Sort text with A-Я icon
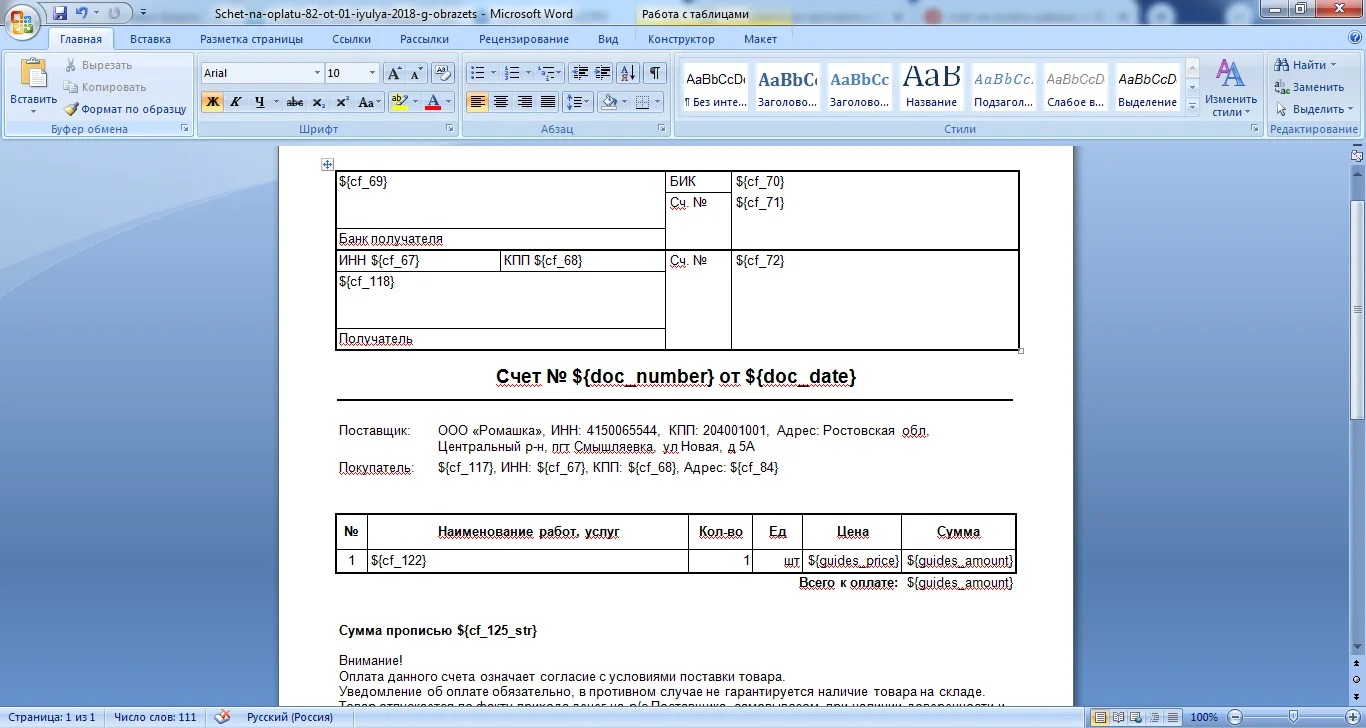1366x728 pixels. pos(629,73)
